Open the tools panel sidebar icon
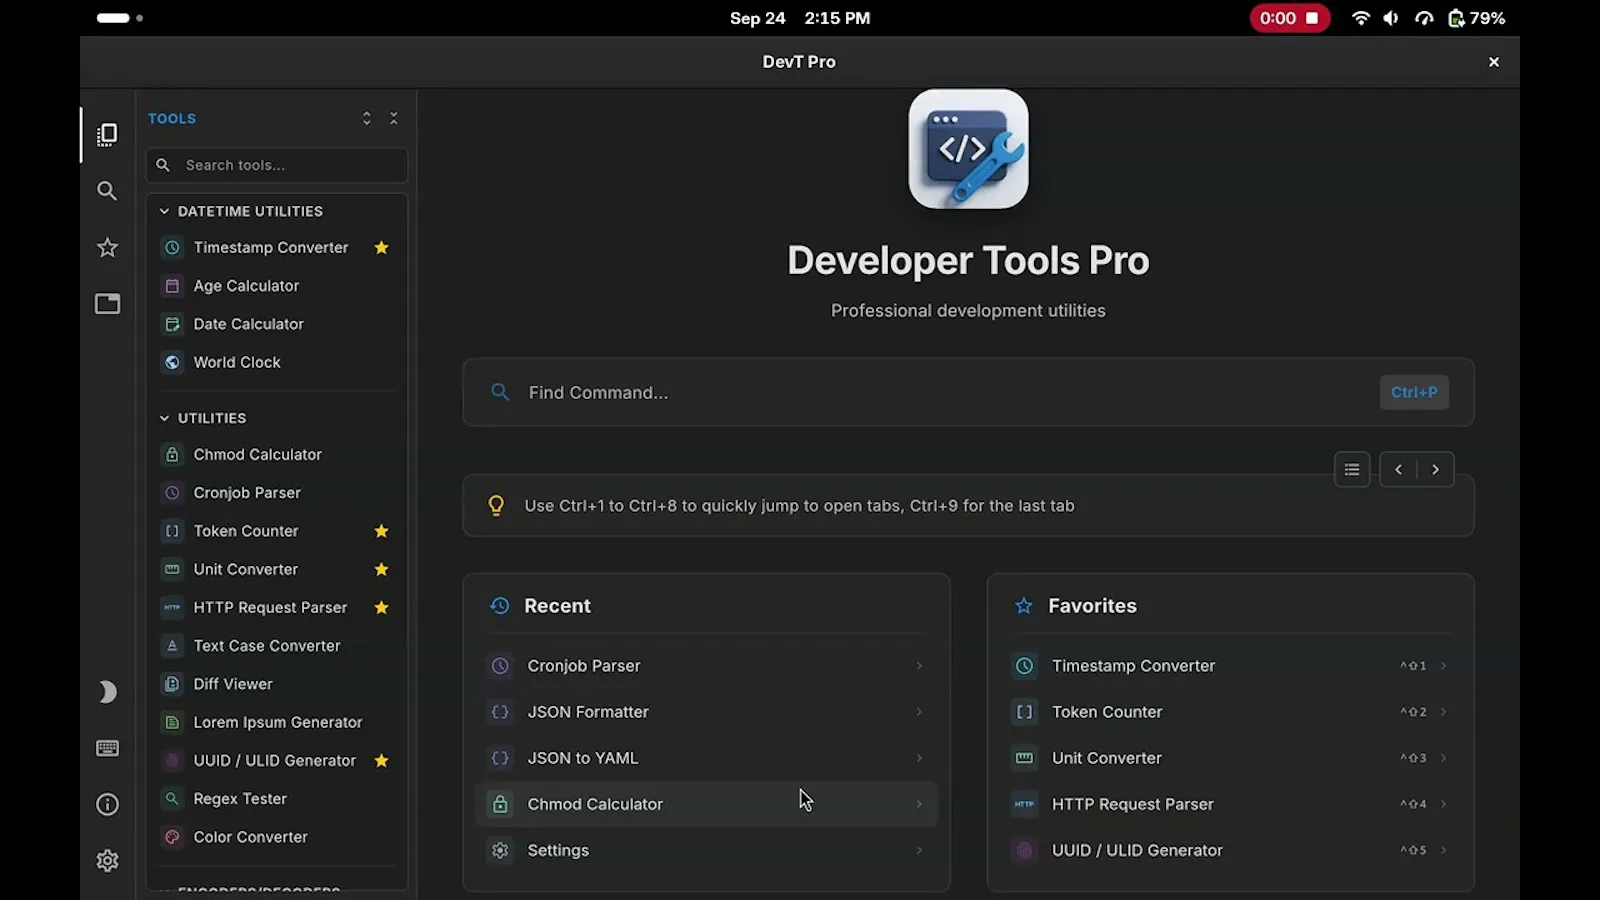Screen dimensions: 1600x900 point(107,134)
